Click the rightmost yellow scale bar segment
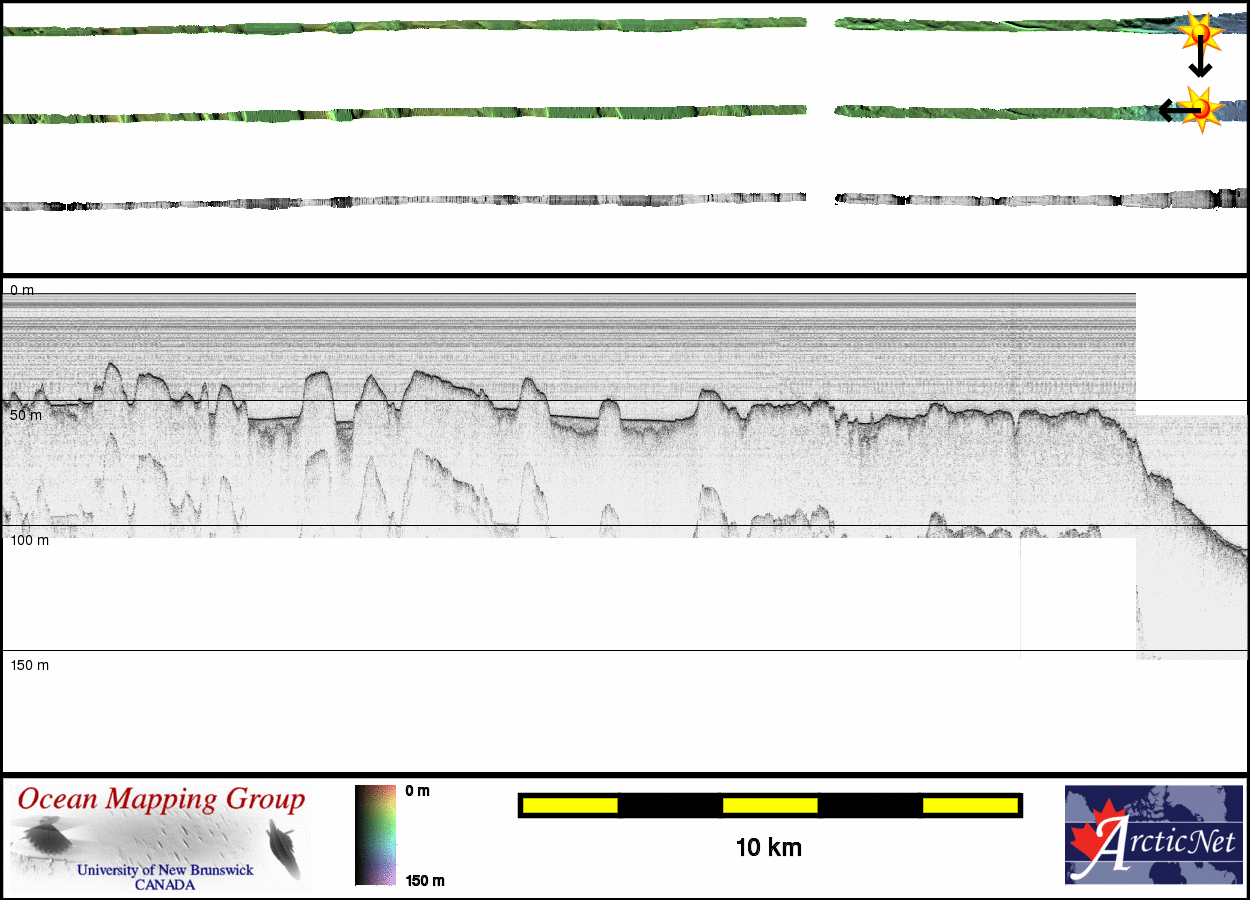The image size is (1250, 900). pyautogui.click(x=969, y=805)
